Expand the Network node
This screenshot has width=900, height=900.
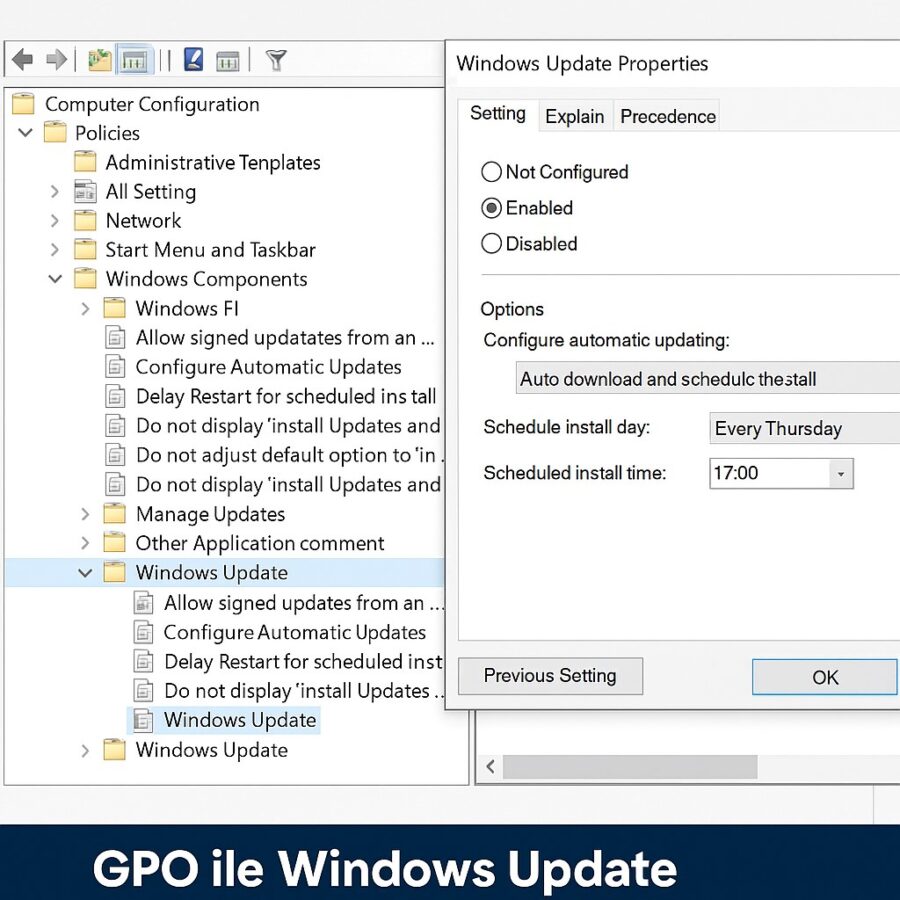click(x=55, y=220)
